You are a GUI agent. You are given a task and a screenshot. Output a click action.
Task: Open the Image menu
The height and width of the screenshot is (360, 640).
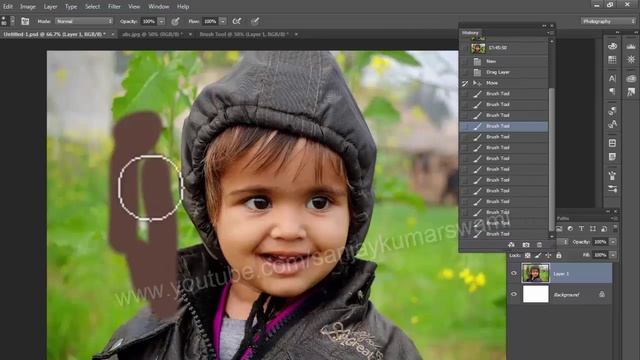28,7
